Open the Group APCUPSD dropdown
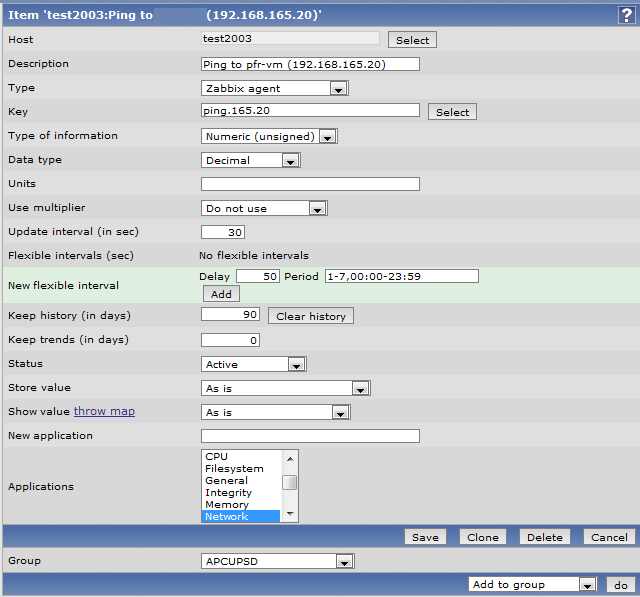The width and height of the screenshot is (640, 597). pyautogui.click(x=278, y=562)
